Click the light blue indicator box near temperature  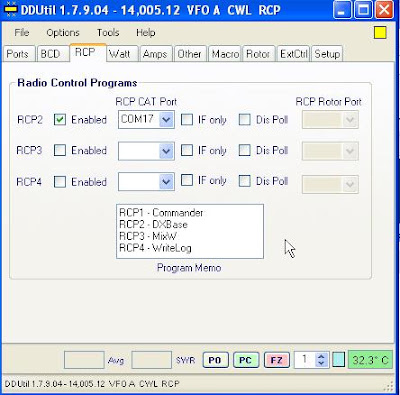(x=339, y=360)
